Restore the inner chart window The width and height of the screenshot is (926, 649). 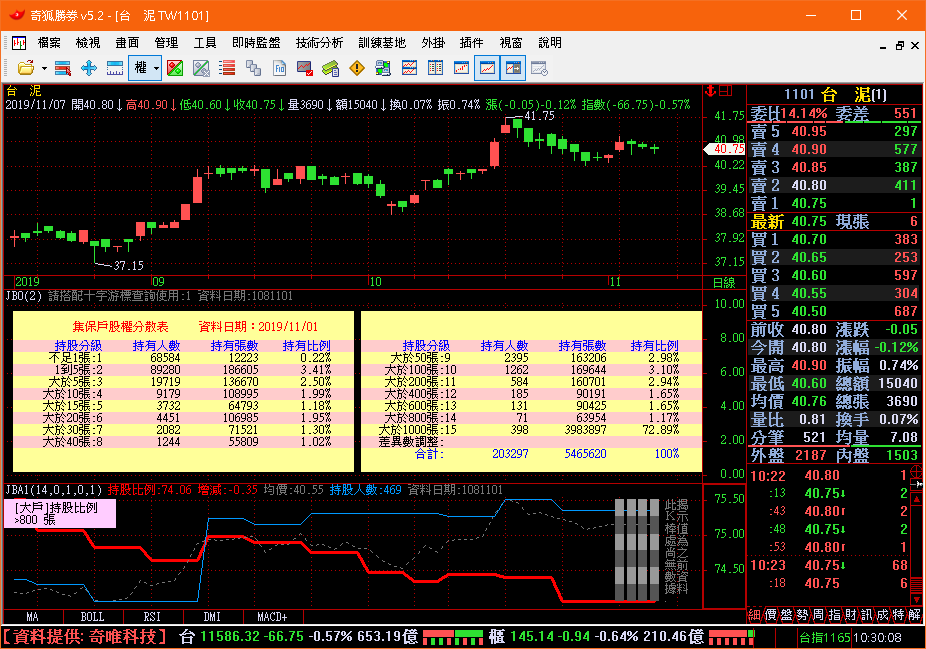(899, 45)
